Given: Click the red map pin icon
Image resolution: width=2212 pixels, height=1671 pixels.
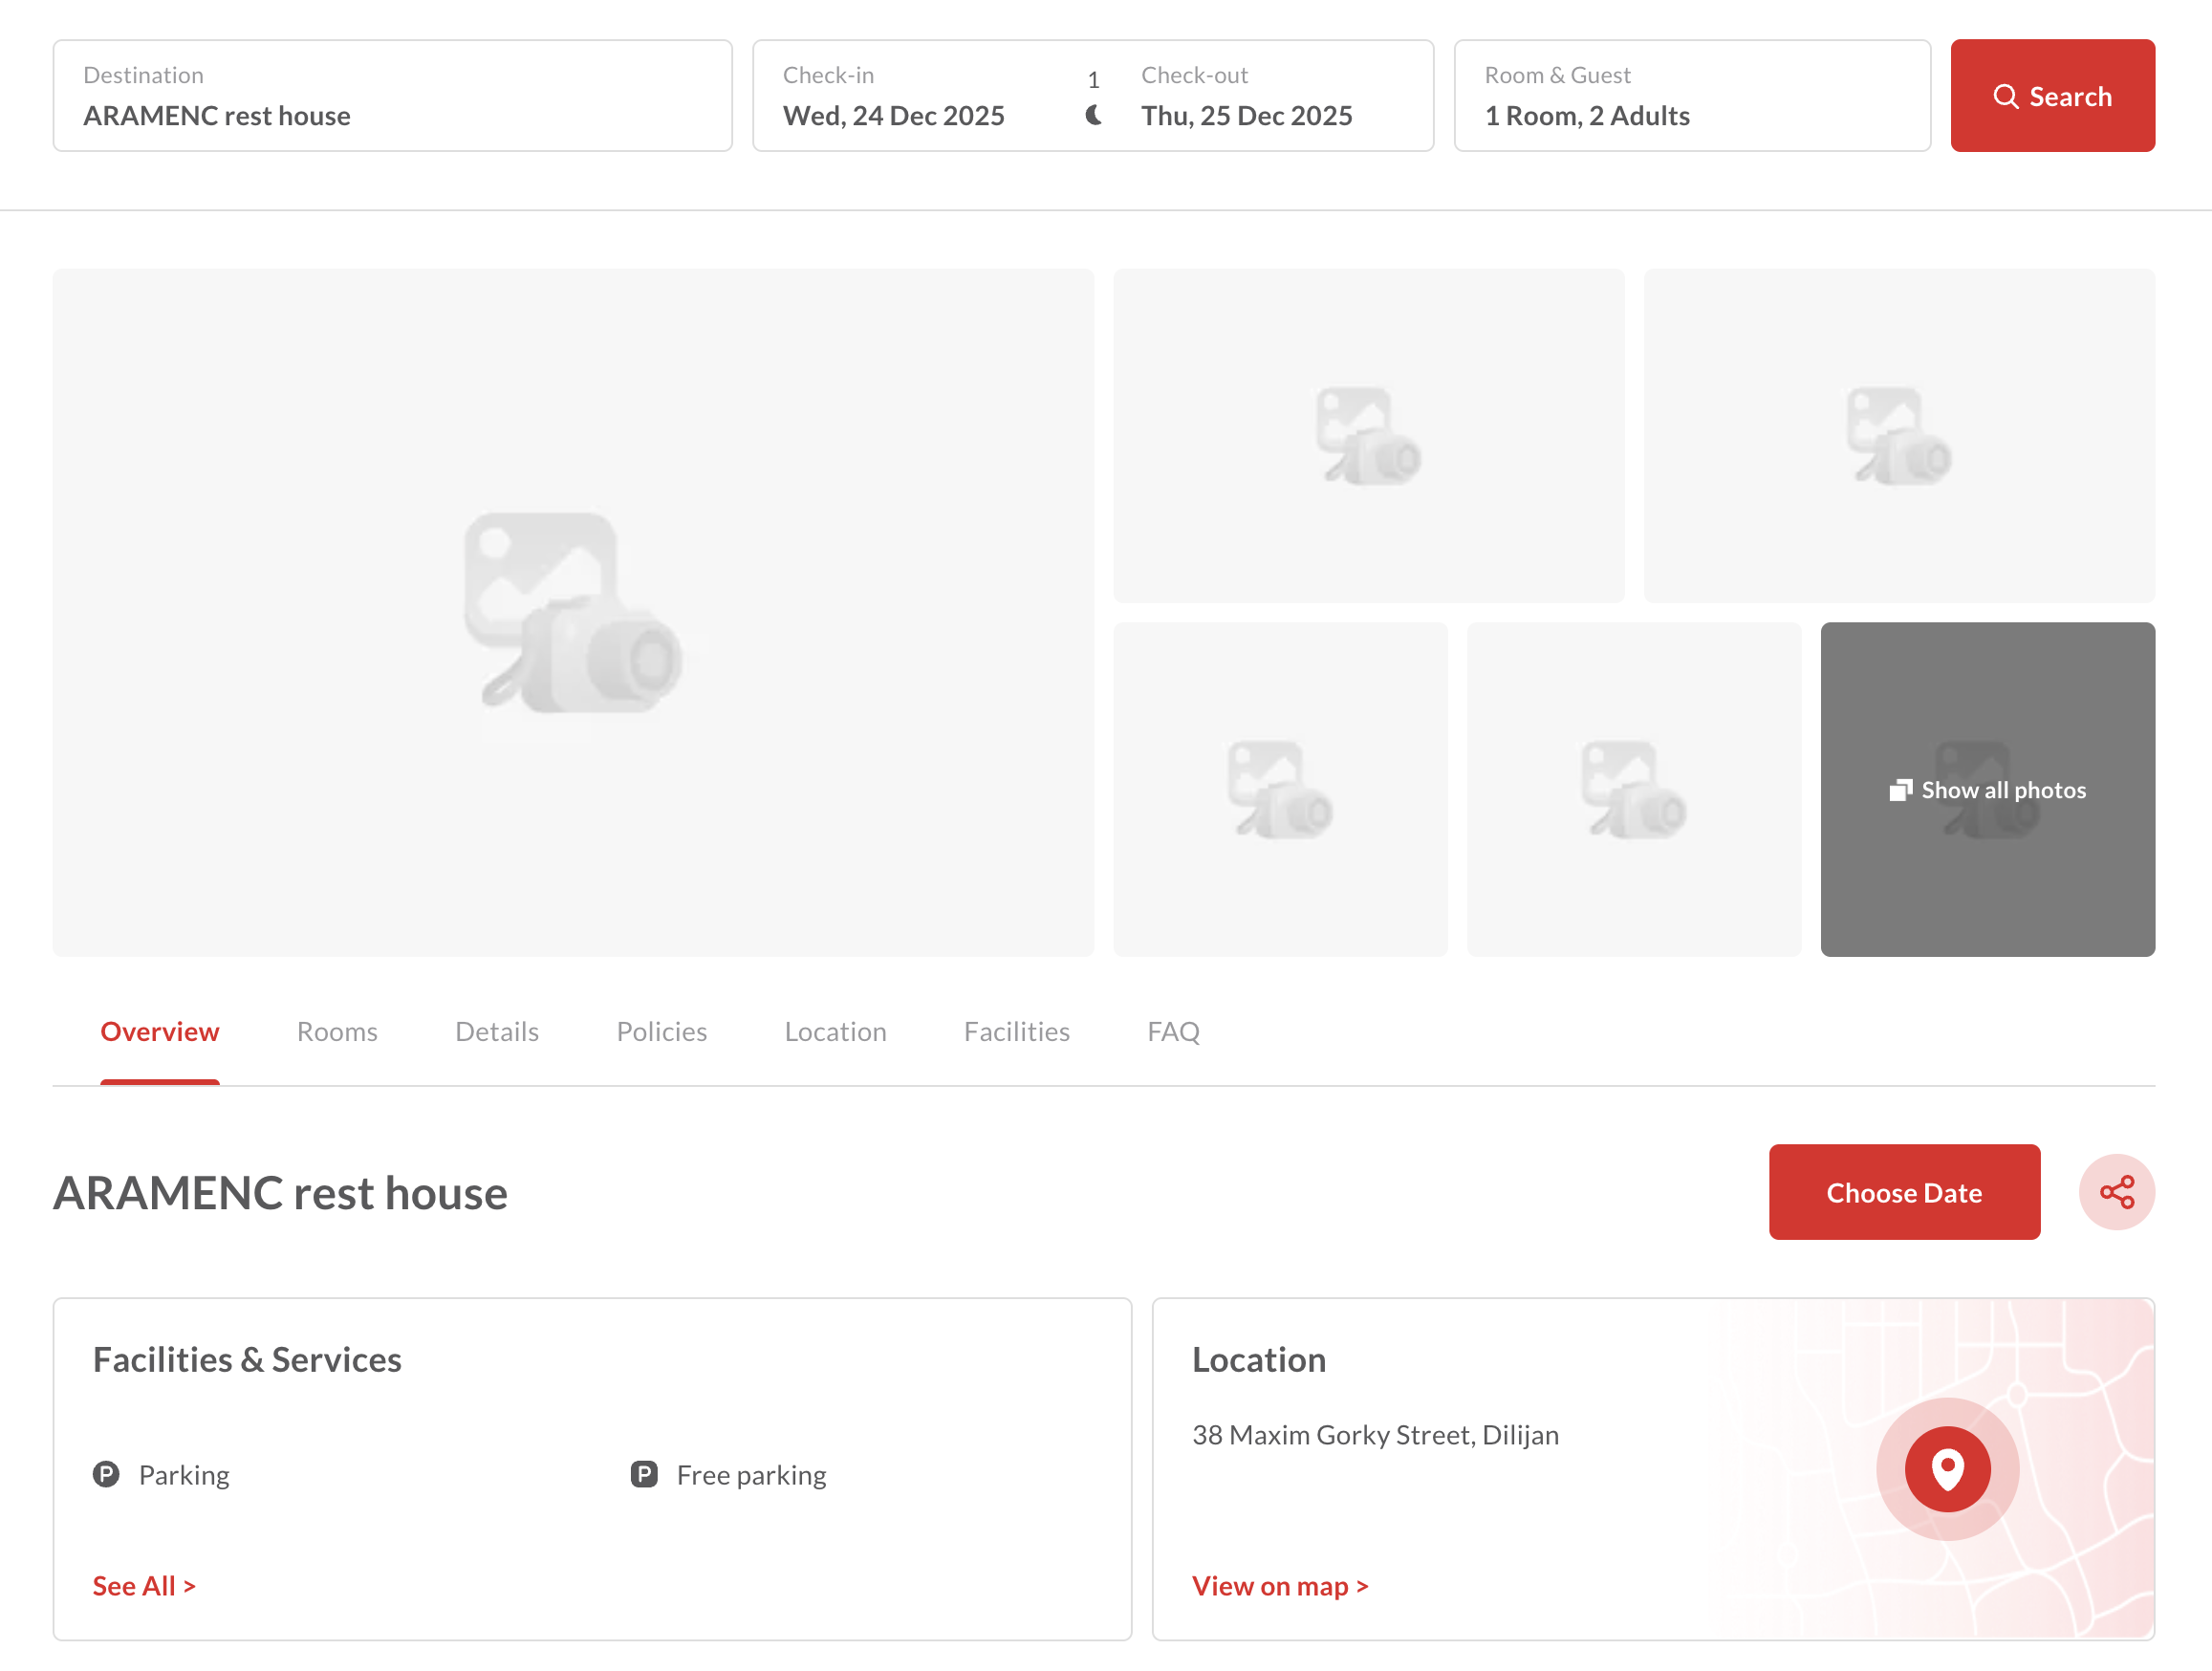Looking at the screenshot, I should pyautogui.click(x=1947, y=1468).
